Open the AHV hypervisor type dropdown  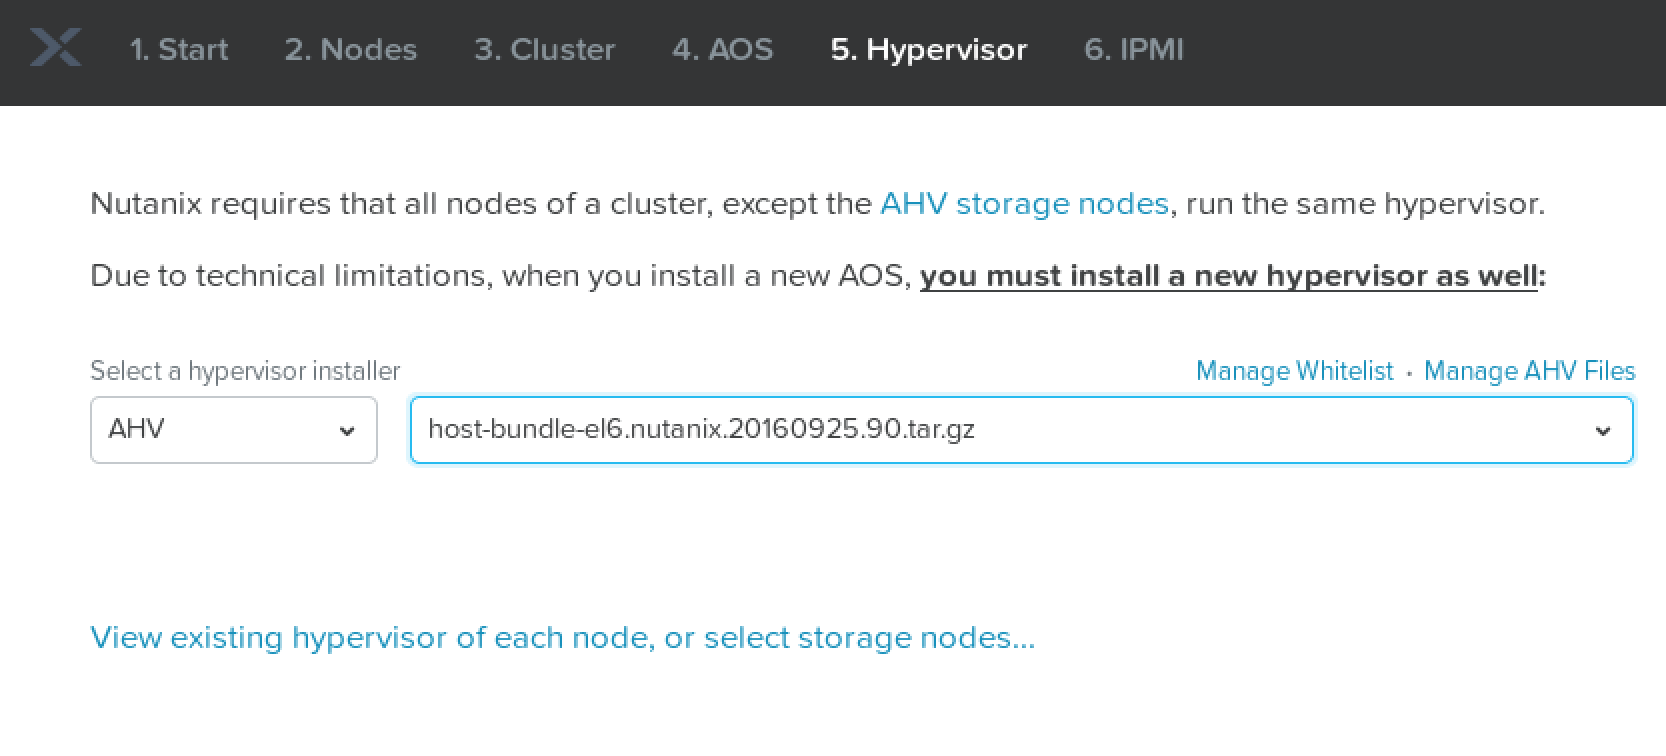click(233, 430)
